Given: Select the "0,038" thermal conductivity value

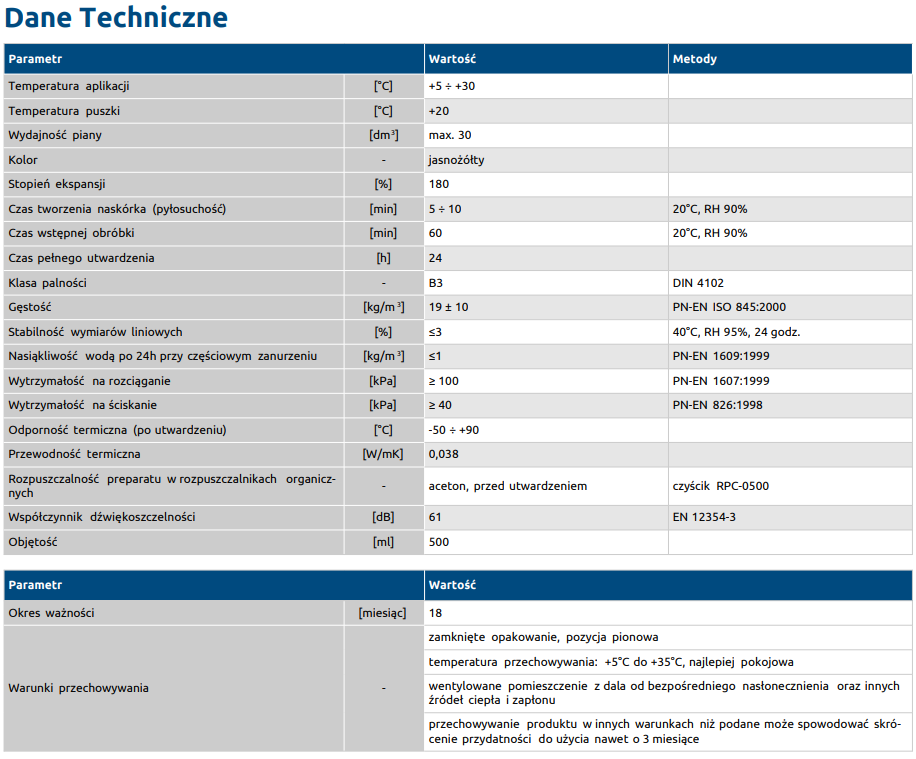Looking at the screenshot, I should [444, 454].
